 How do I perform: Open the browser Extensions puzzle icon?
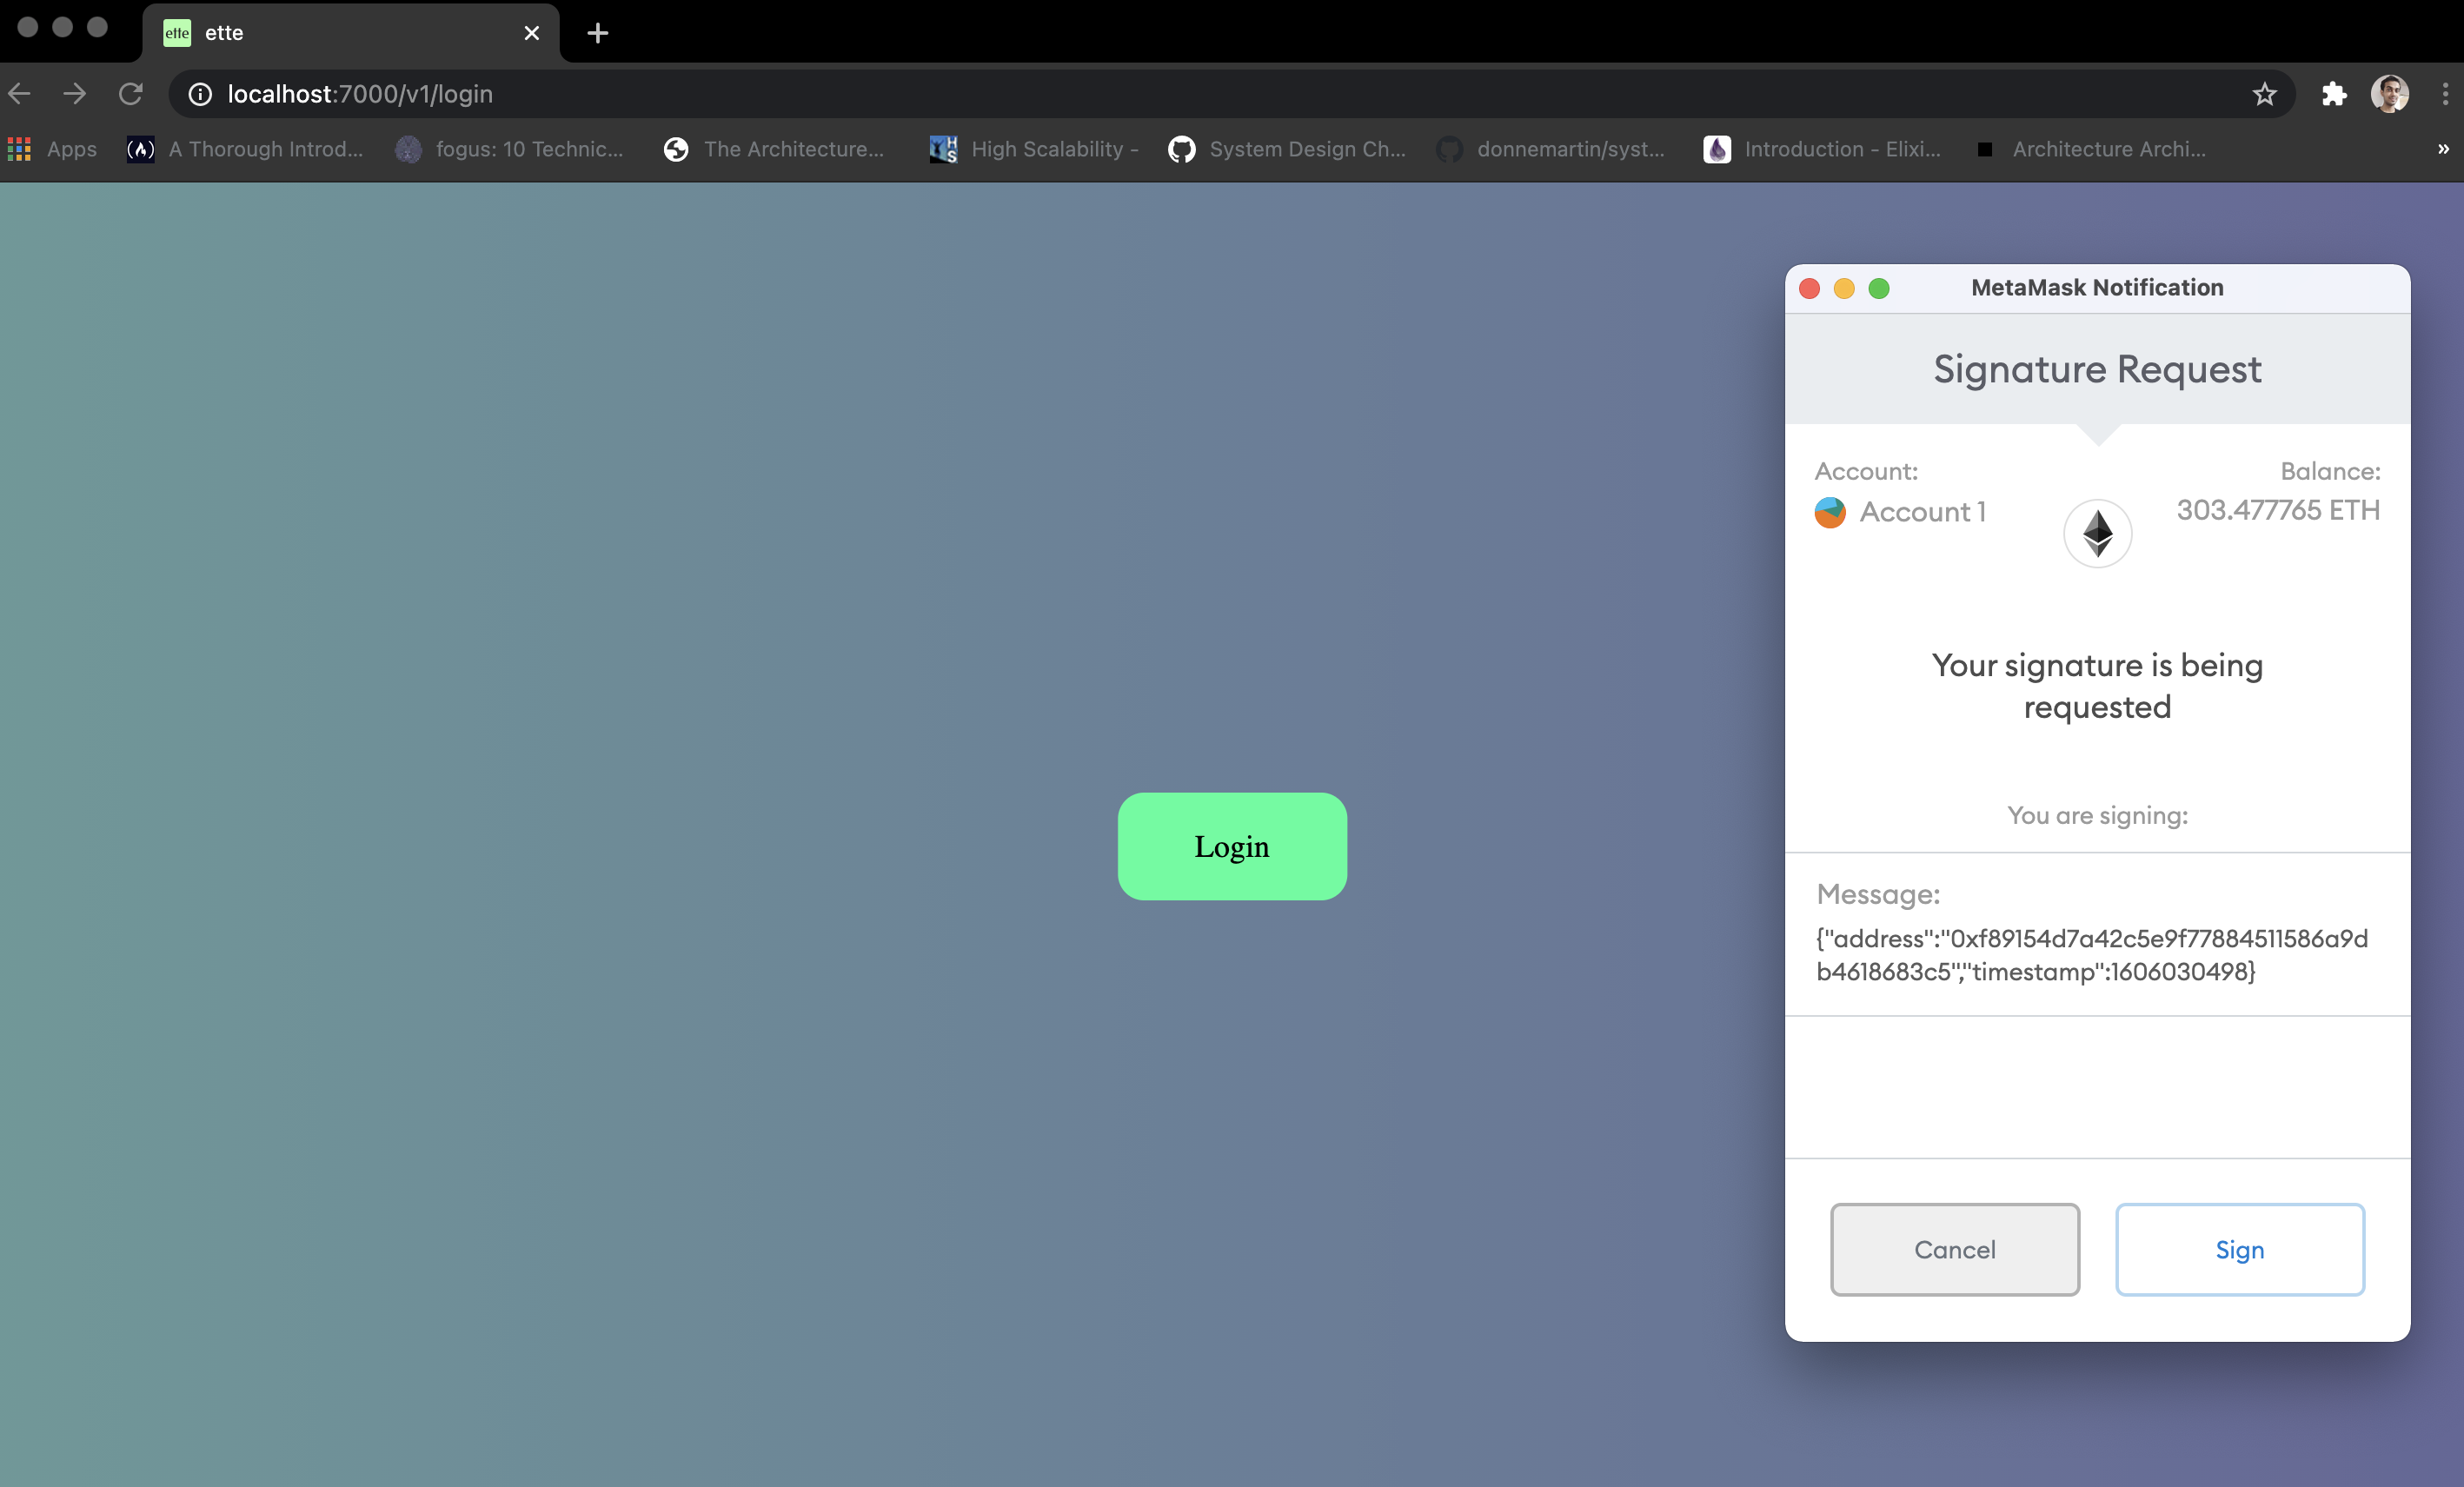[x=2333, y=94]
